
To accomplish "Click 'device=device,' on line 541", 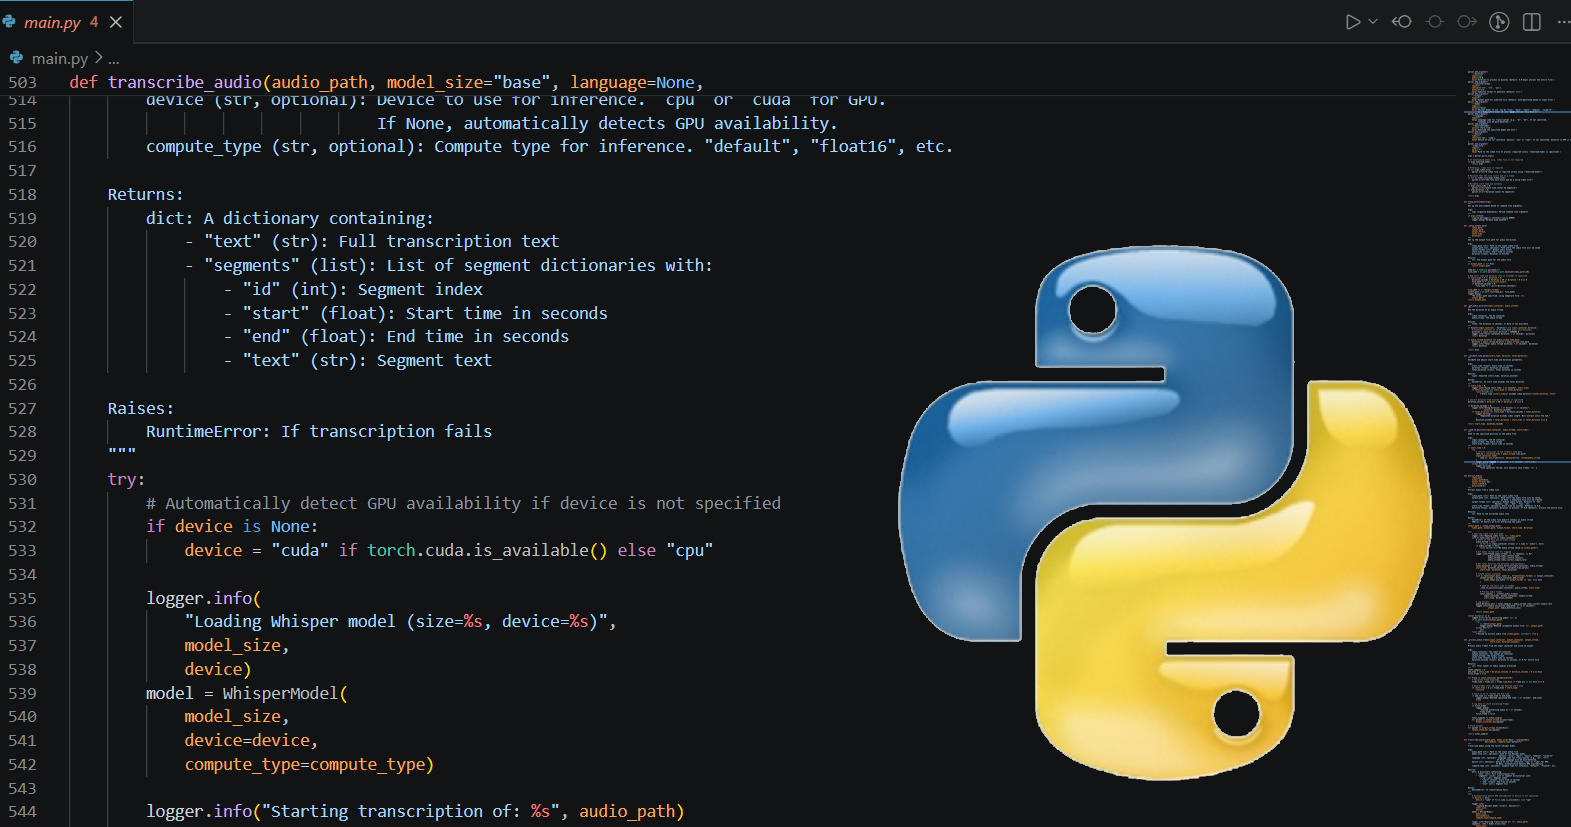I will (251, 741).
